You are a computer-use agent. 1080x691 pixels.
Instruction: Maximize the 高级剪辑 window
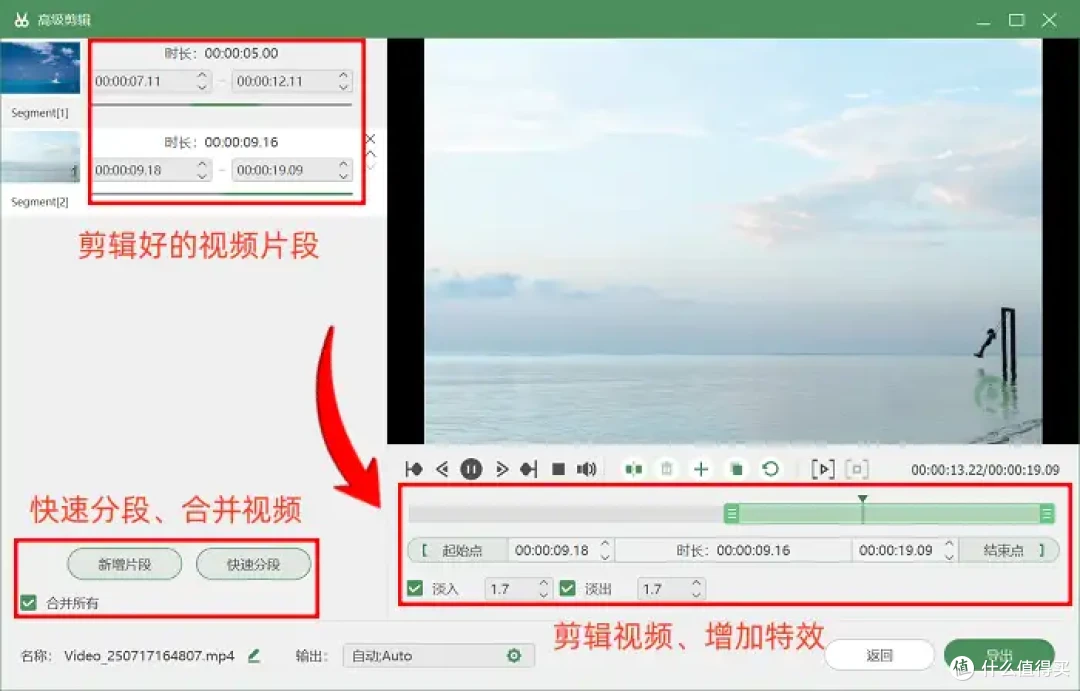point(1017,20)
